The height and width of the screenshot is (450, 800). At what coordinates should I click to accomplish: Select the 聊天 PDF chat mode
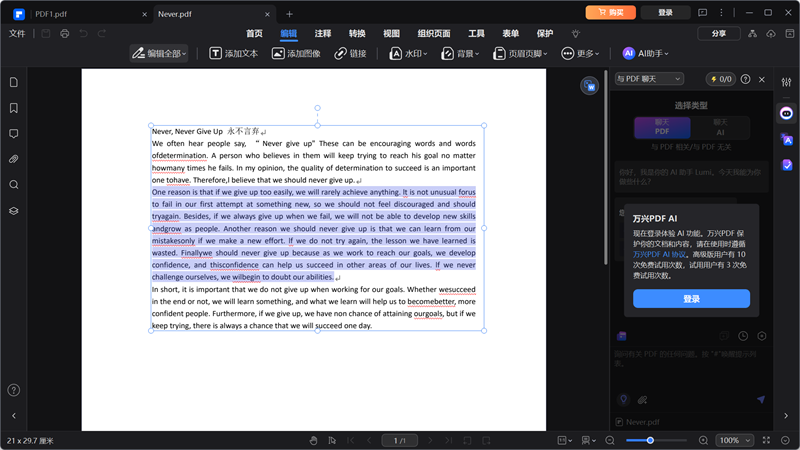662,127
